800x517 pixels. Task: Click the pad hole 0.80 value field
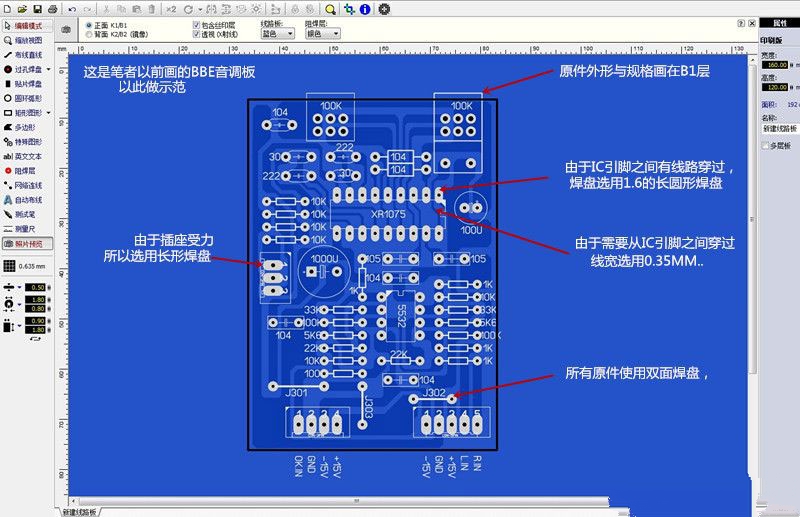pos(36,308)
